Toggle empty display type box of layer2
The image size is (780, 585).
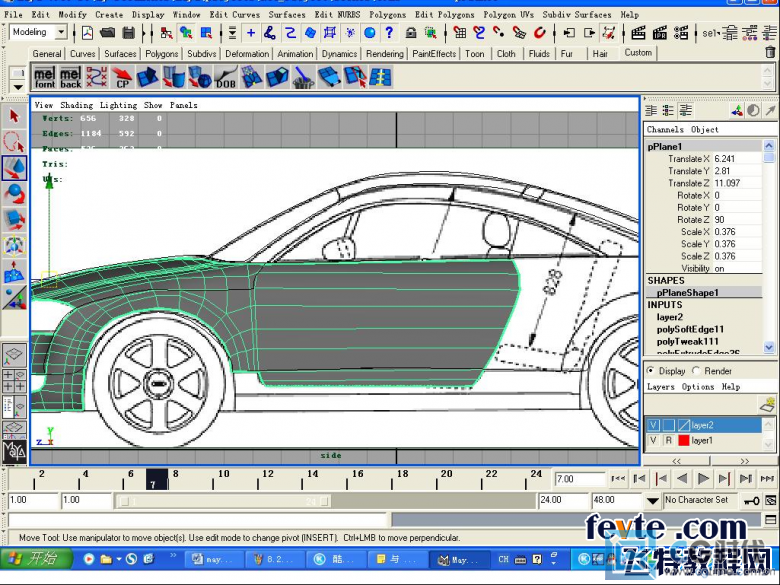point(669,425)
